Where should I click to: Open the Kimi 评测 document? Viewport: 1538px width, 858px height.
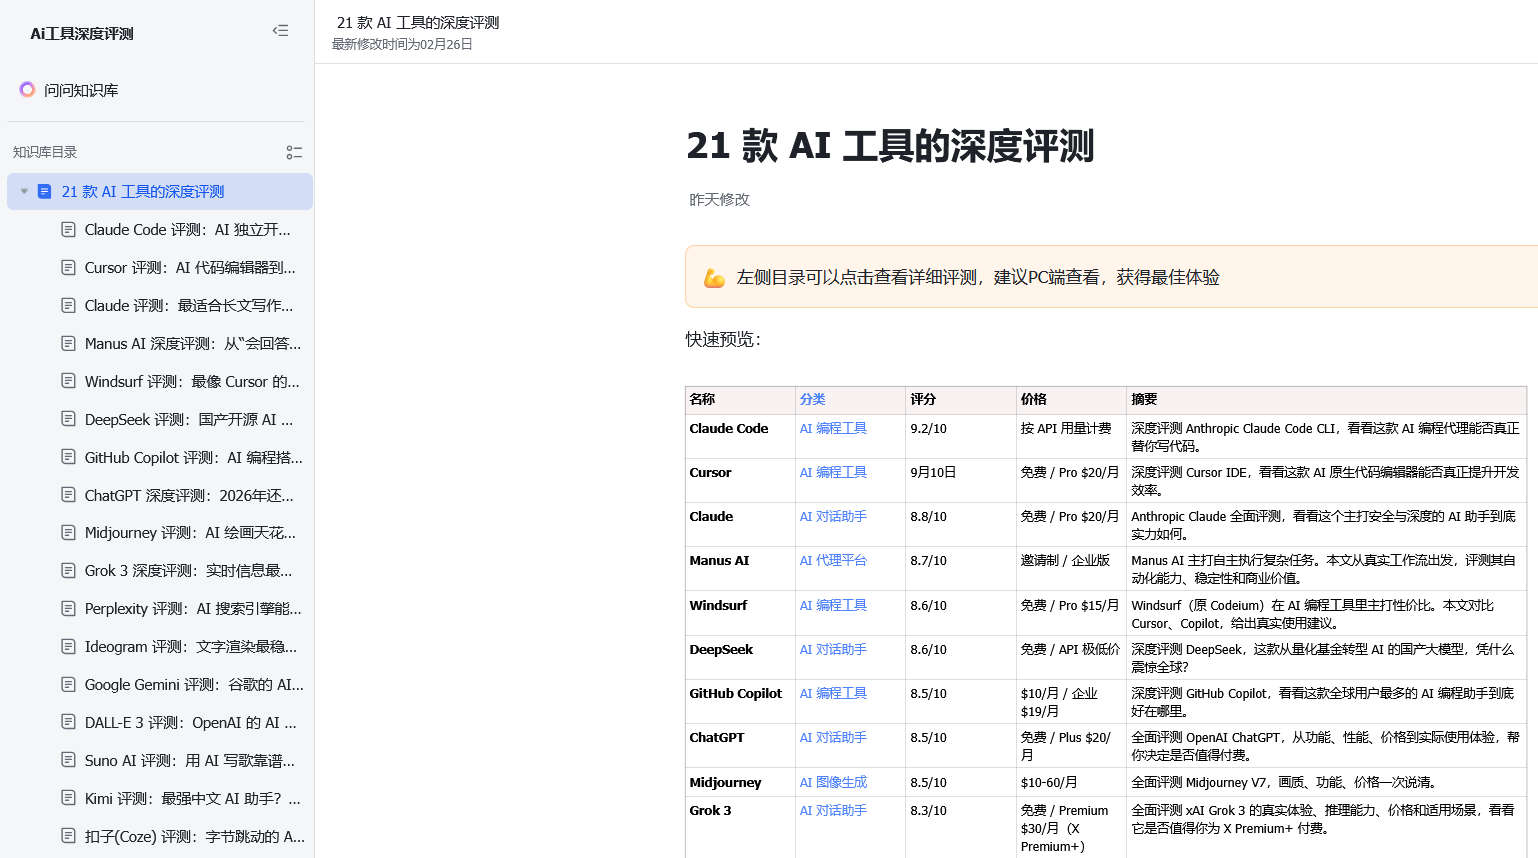pos(192,799)
